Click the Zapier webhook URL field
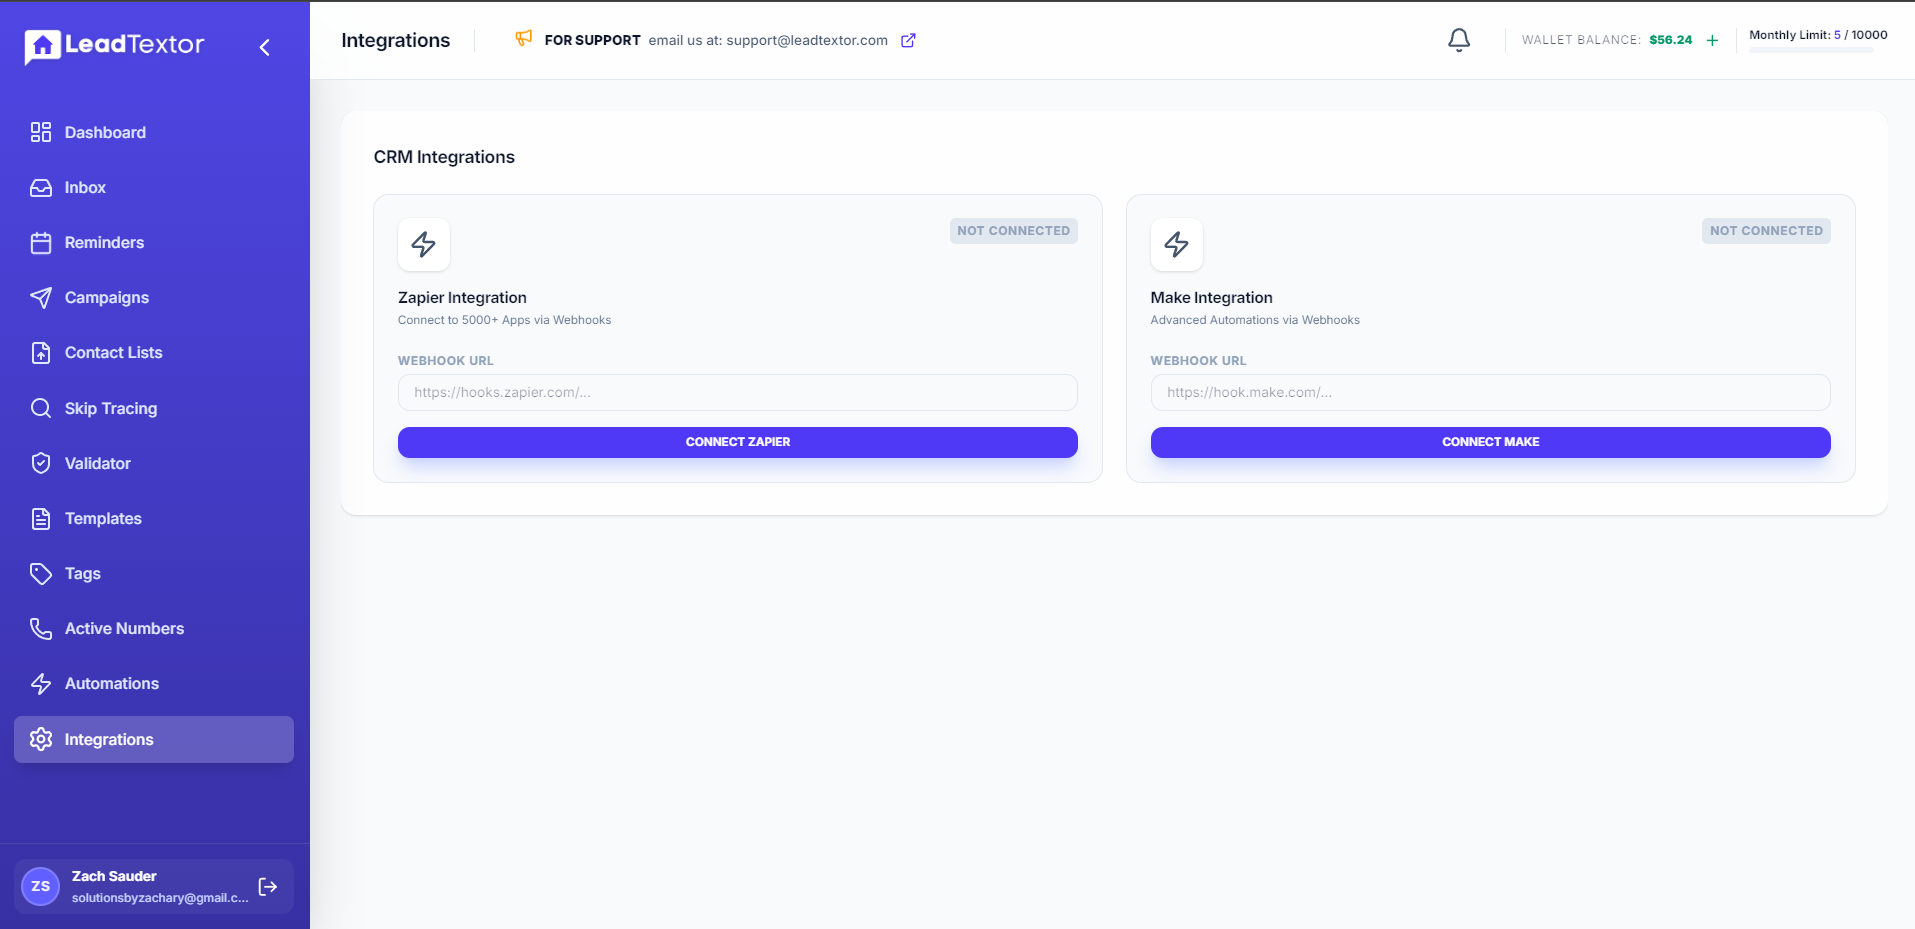 click(738, 392)
